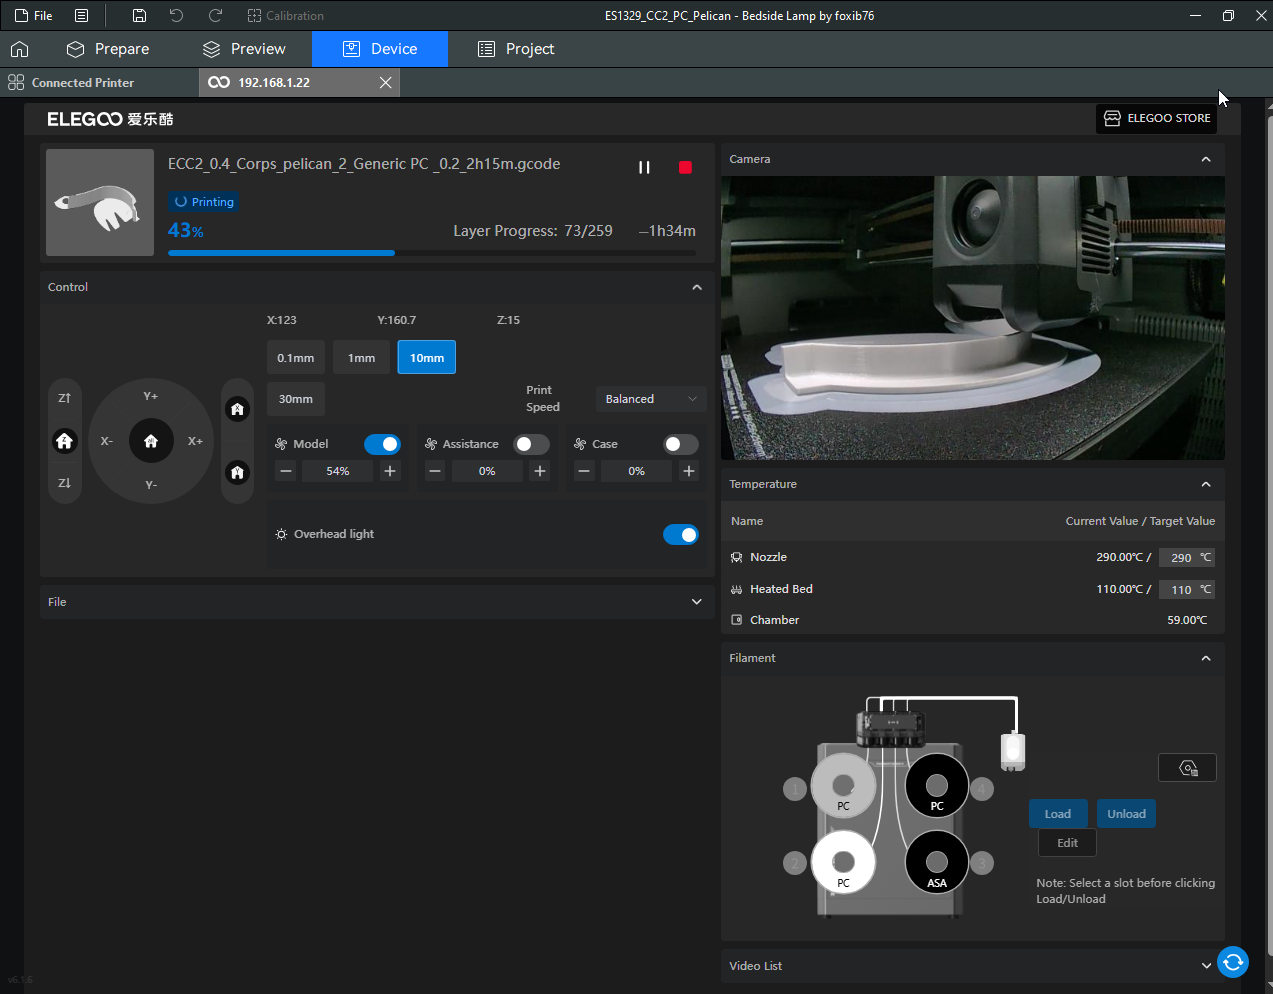Click the Z-axis home button
1273x994 pixels.
(x=65, y=441)
